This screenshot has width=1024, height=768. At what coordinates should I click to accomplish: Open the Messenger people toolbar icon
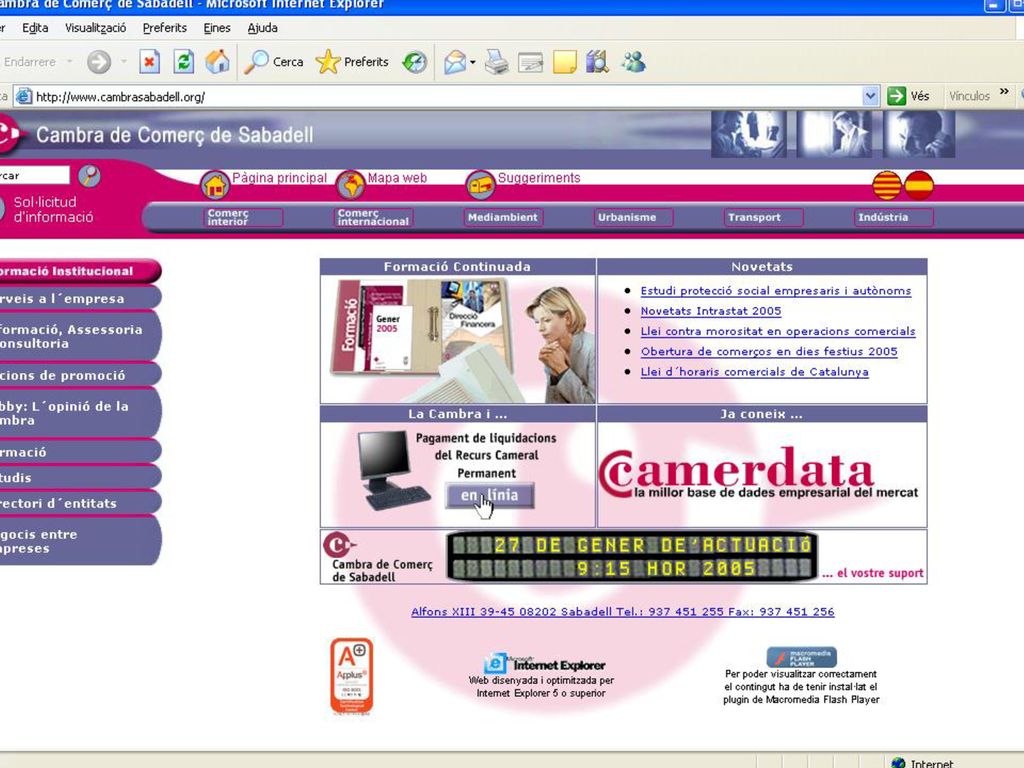pyautogui.click(x=633, y=62)
